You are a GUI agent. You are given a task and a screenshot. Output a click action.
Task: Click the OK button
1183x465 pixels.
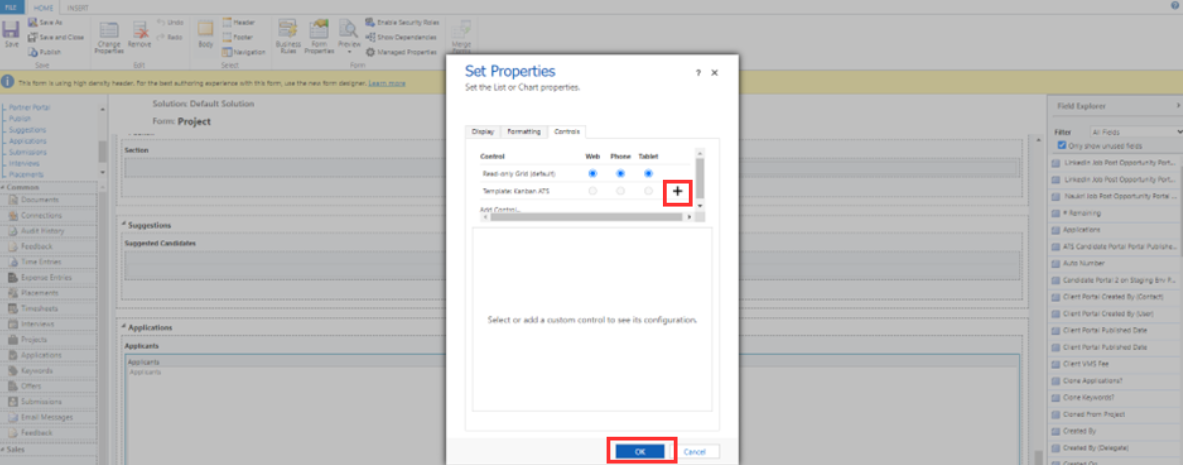click(x=640, y=451)
